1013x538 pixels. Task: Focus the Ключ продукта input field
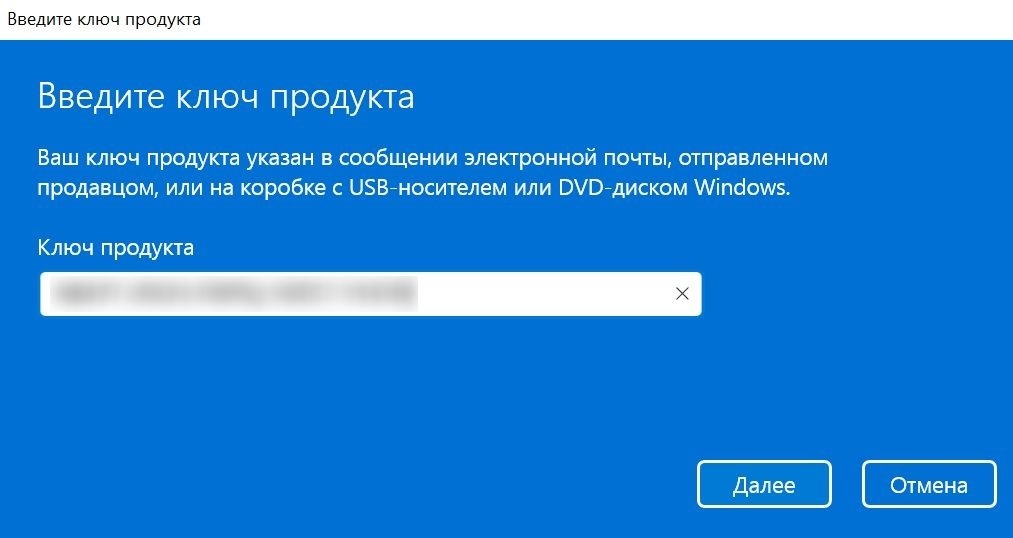371,294
